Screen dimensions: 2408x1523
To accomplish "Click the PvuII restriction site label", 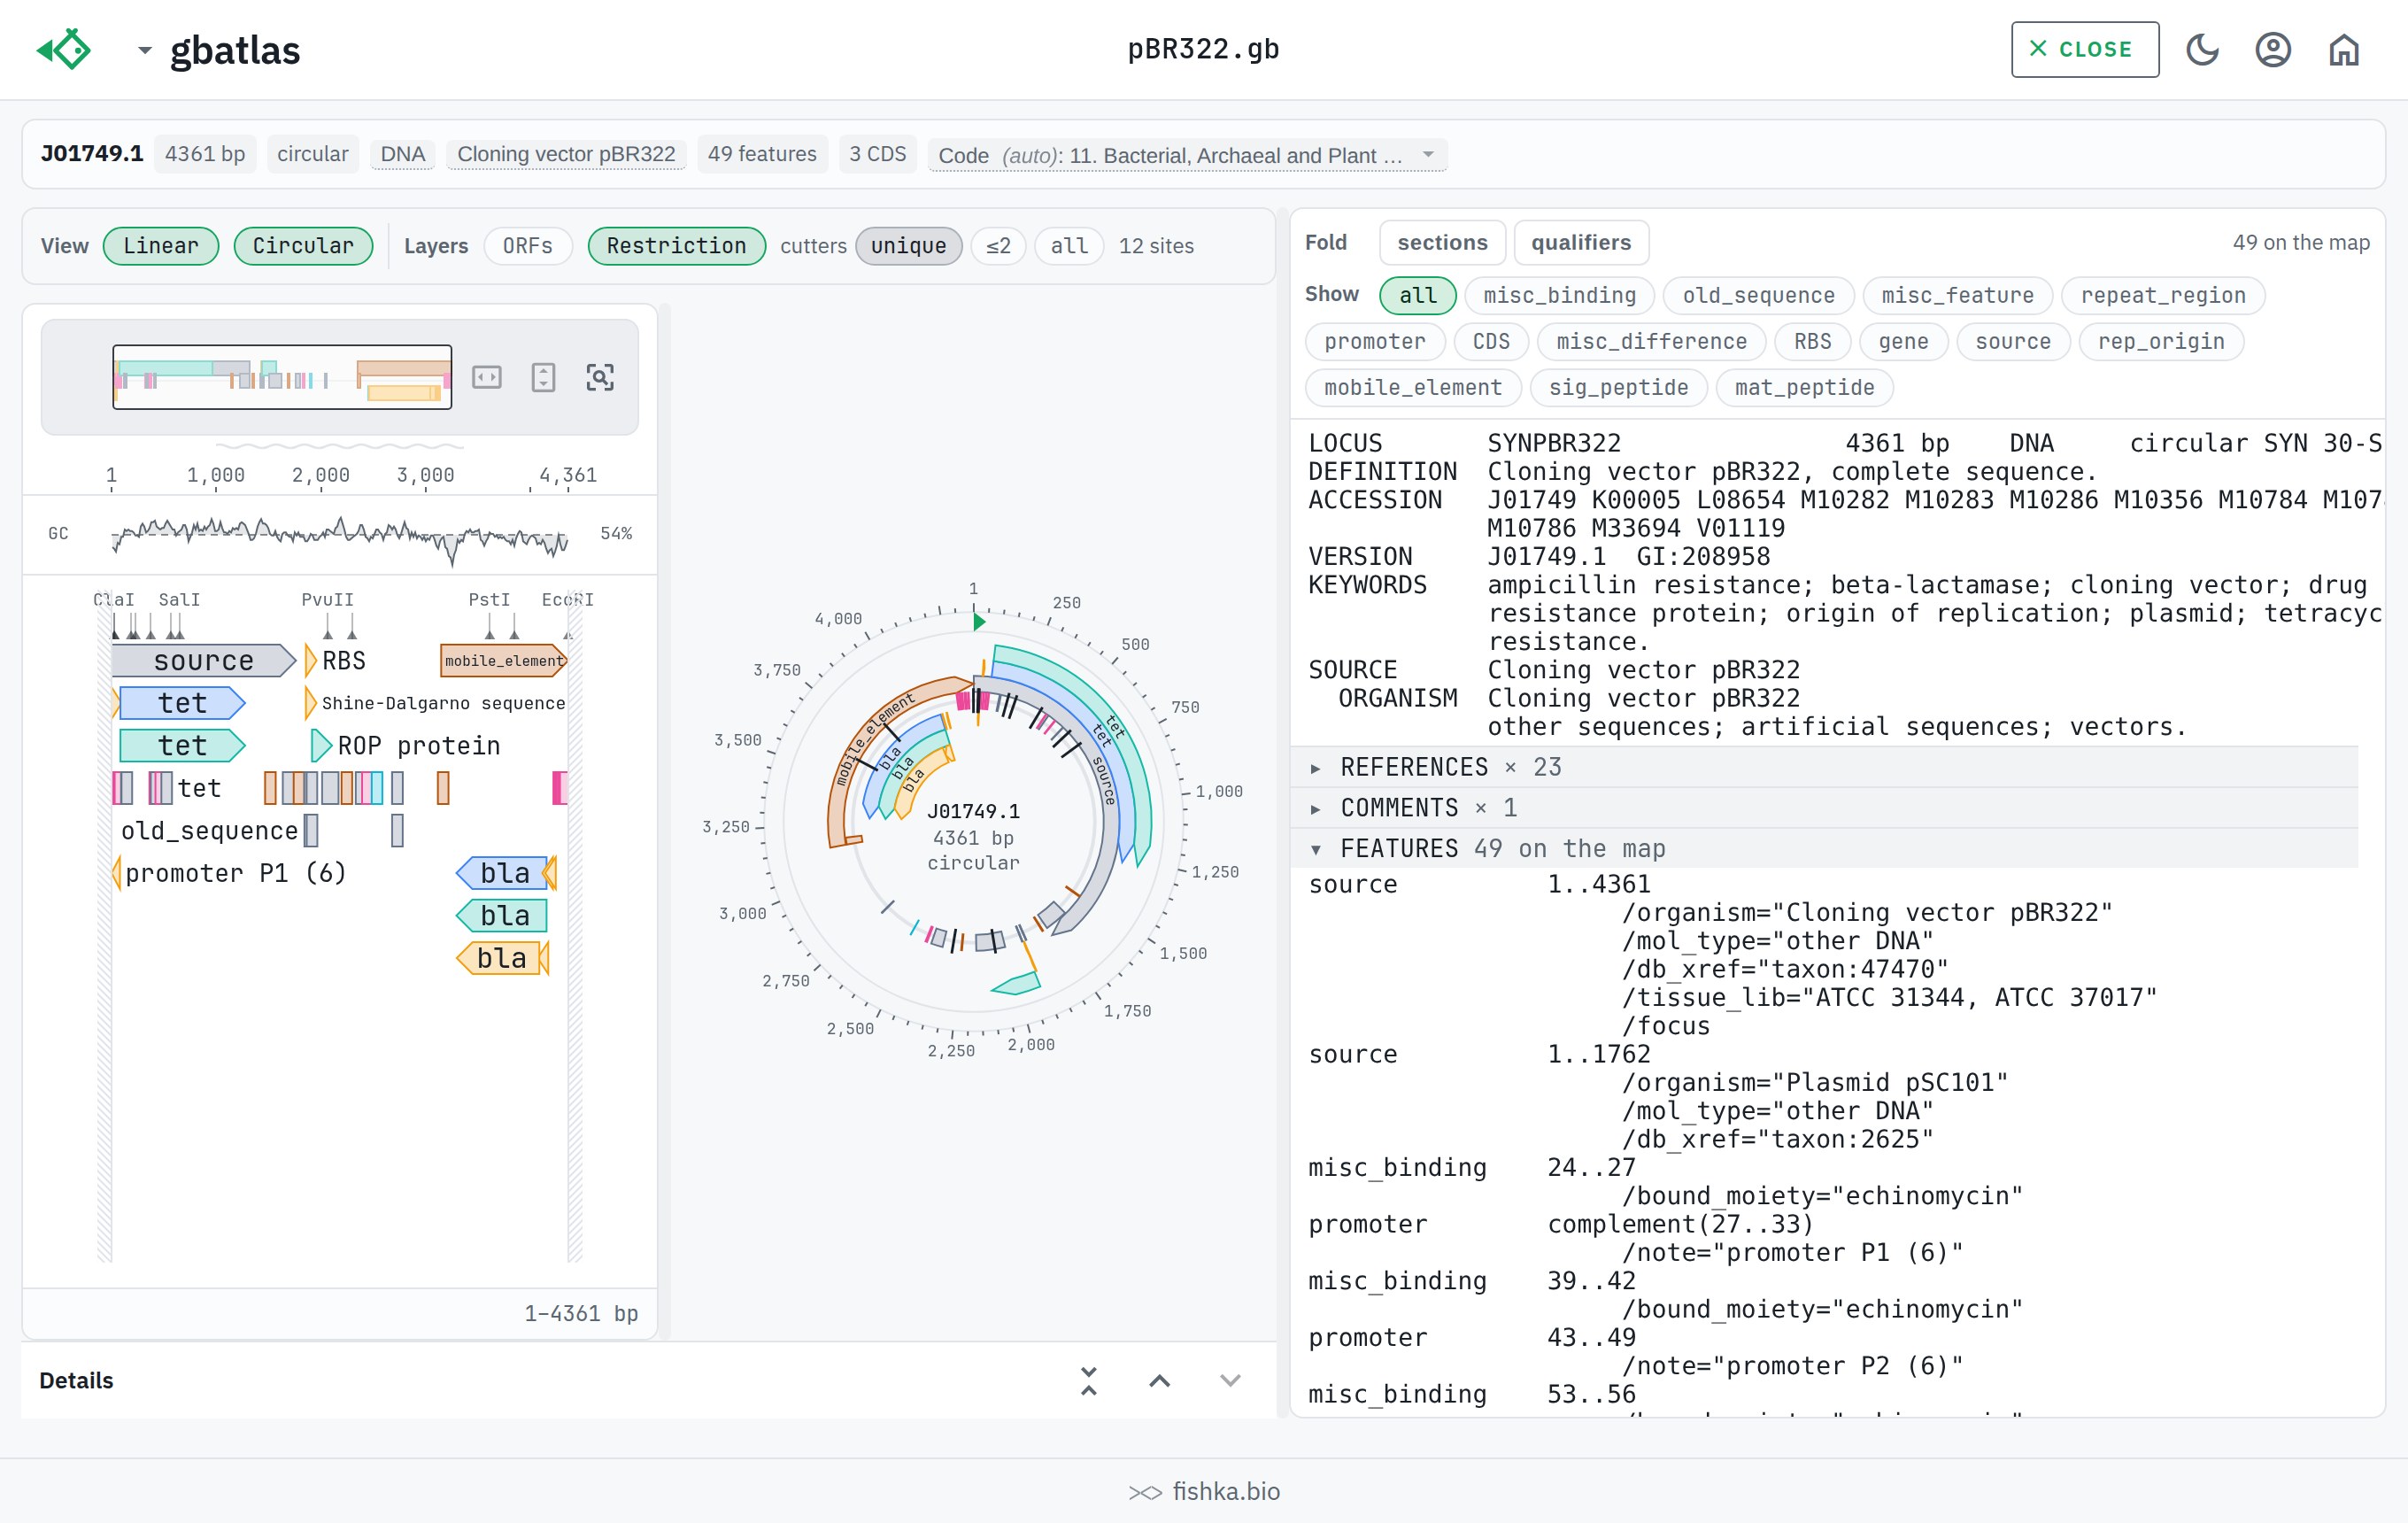I will [328, 600].
